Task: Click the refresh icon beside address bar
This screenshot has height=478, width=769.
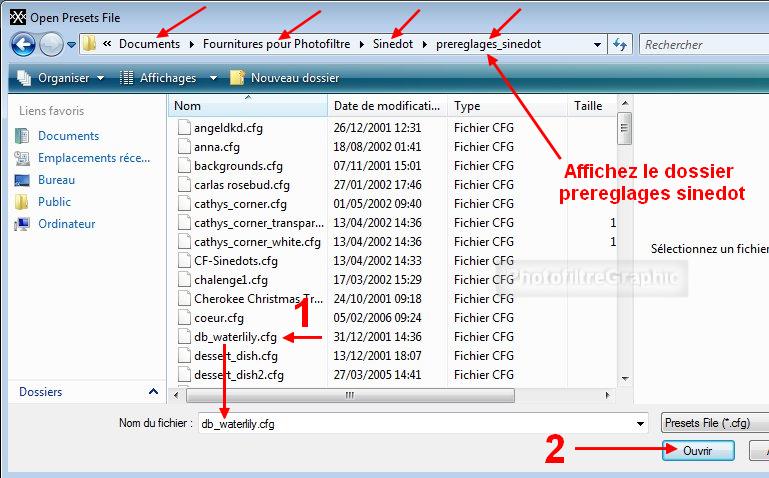Action: pos(620,44)
